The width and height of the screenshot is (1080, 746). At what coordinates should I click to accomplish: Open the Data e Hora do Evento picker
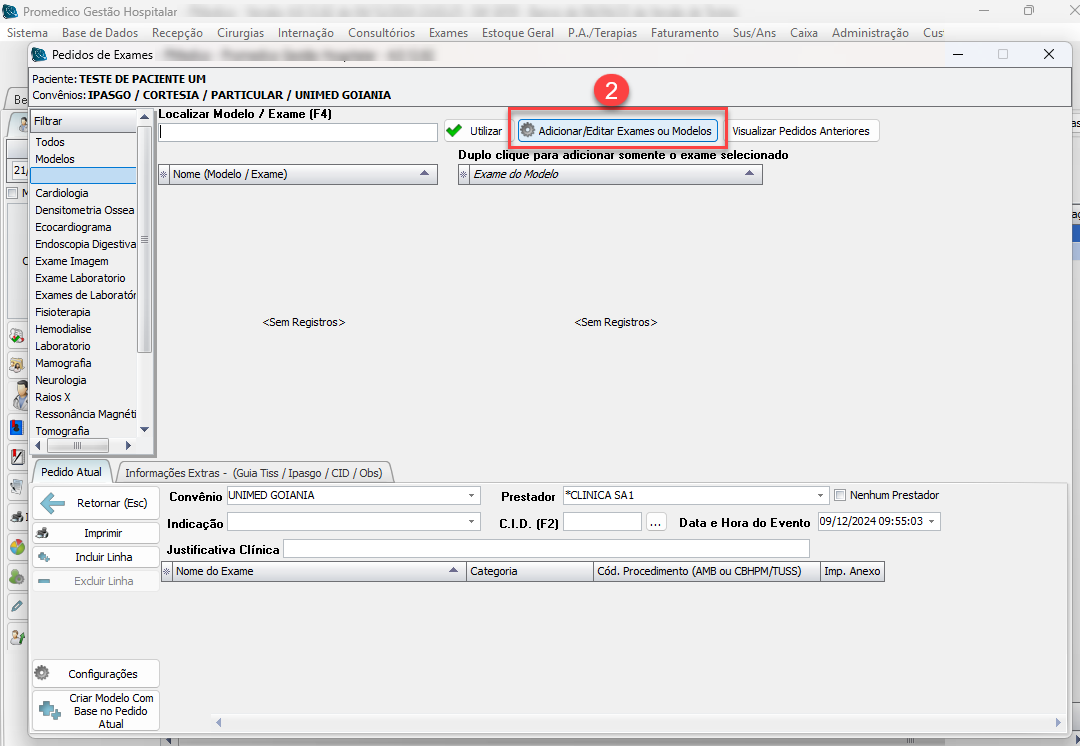pyautogui.click(x=932, y=522)
